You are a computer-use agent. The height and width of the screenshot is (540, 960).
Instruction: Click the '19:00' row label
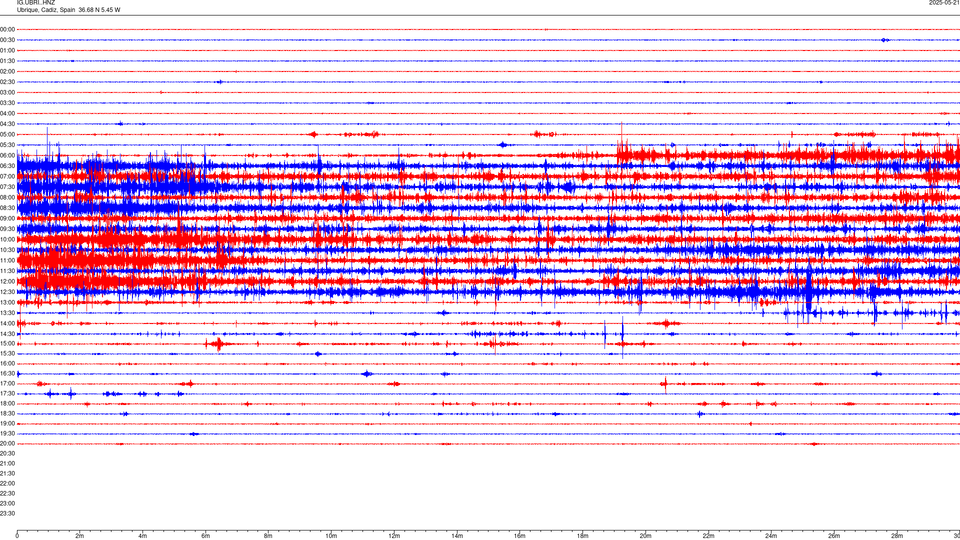[x=7, y=424]
